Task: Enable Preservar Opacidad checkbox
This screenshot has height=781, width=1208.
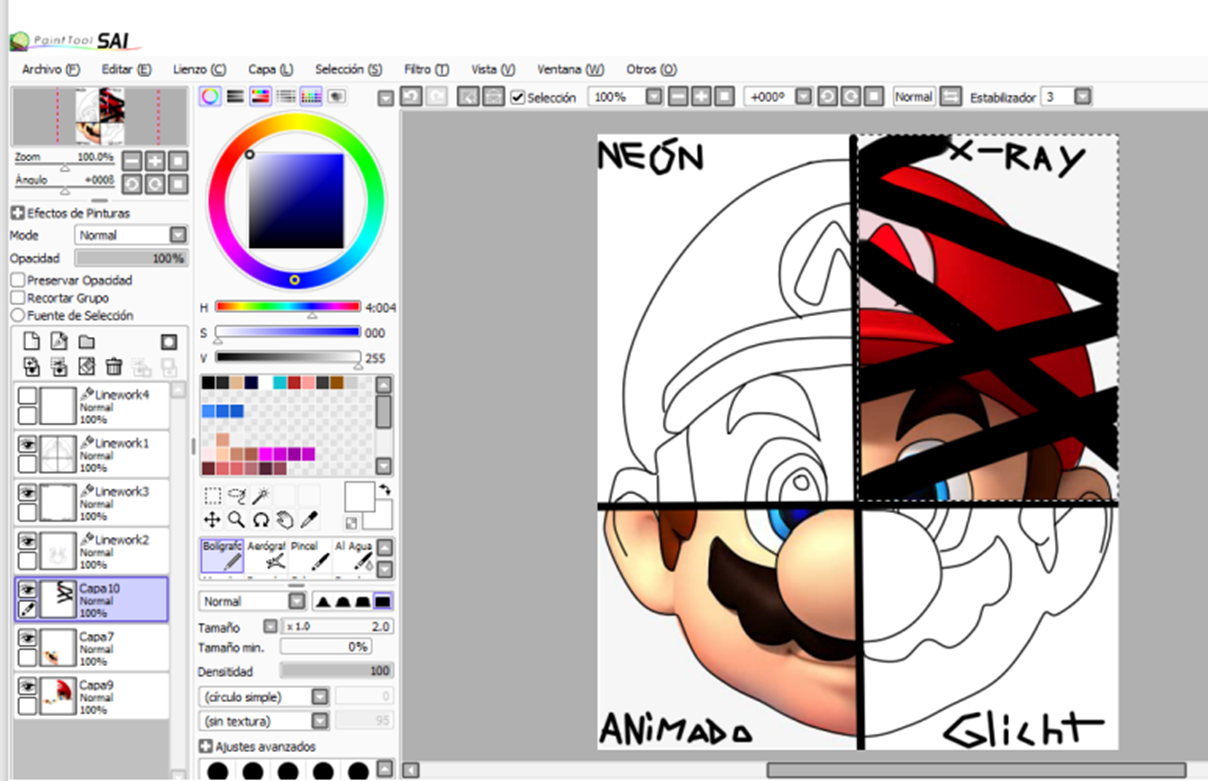Action: 18,281
